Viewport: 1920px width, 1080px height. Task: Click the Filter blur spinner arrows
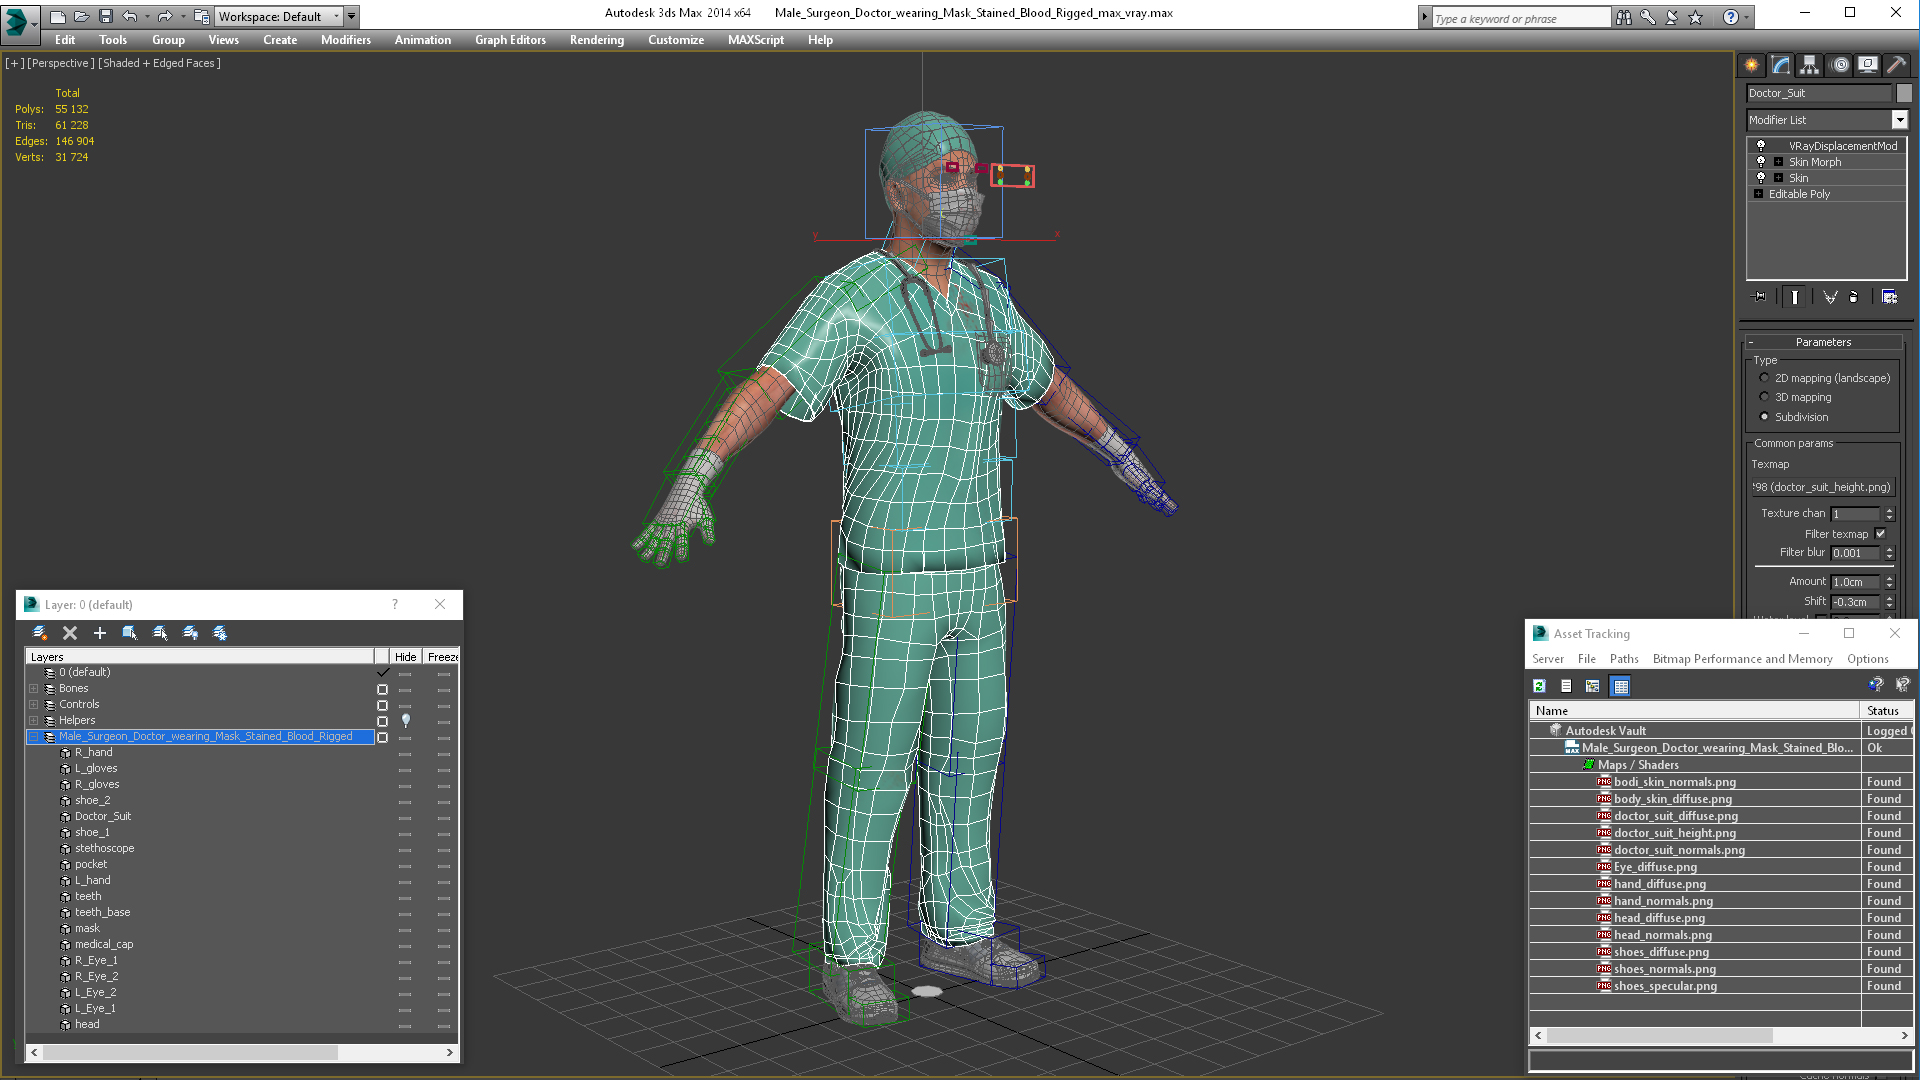(x=1890, y=553)
